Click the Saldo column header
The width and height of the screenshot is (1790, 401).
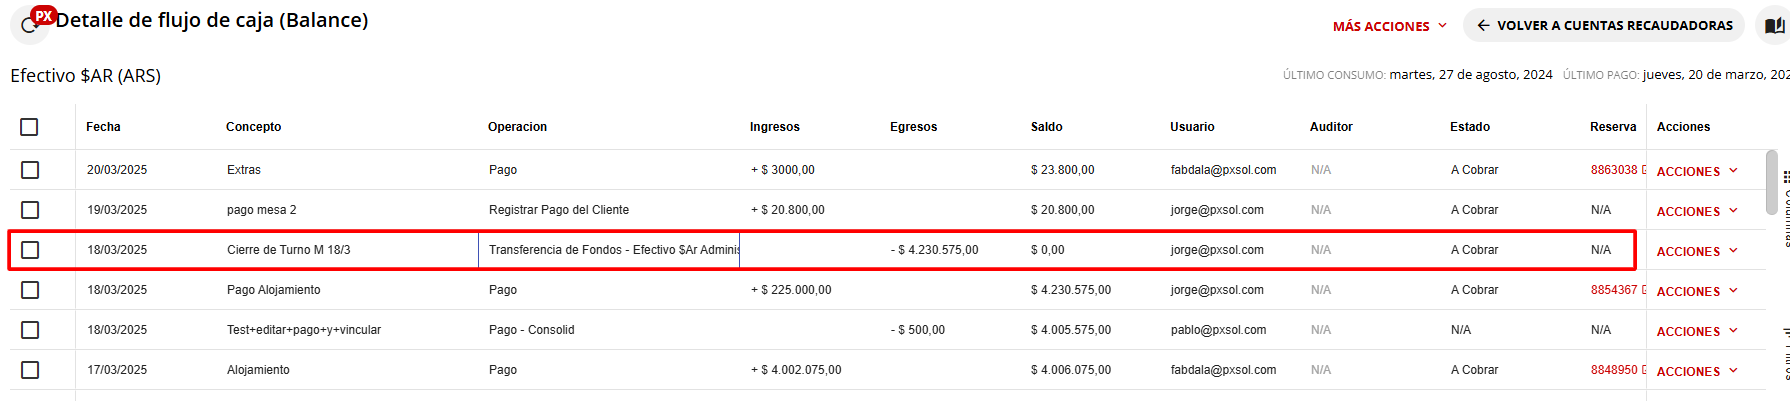click(1046, 127)
